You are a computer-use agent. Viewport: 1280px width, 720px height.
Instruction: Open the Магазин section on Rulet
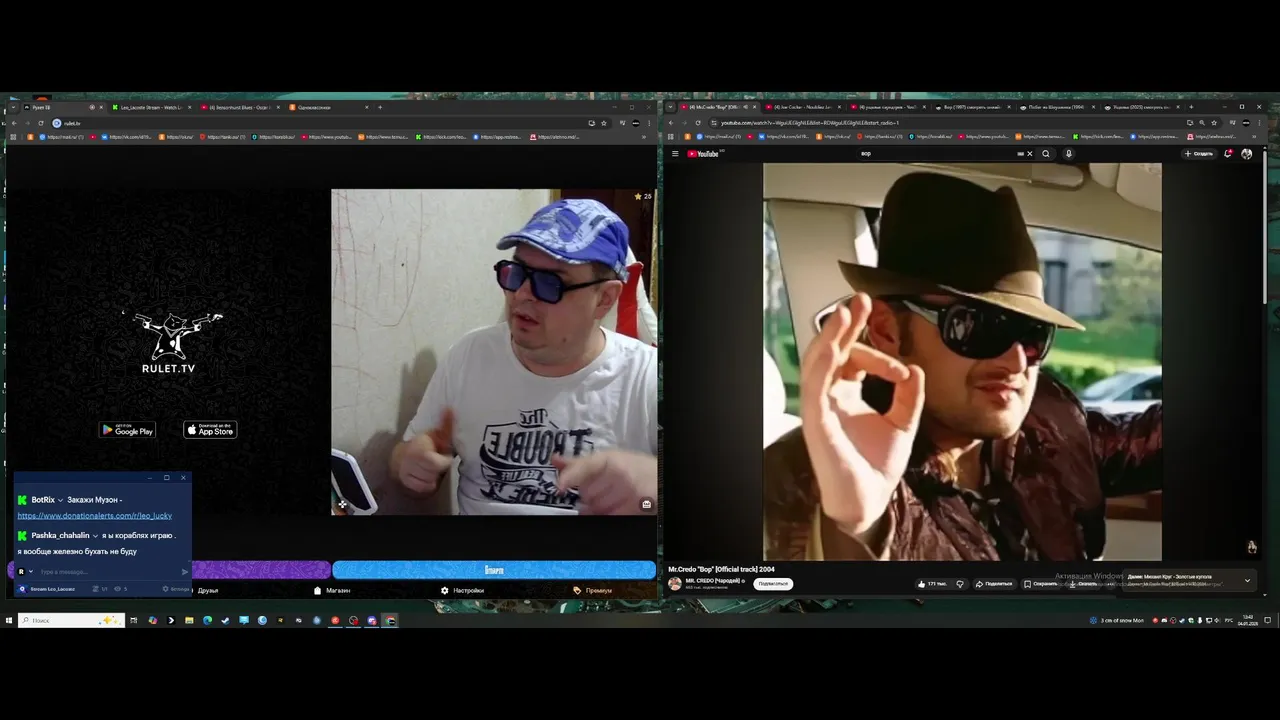[x=333, y=590]
